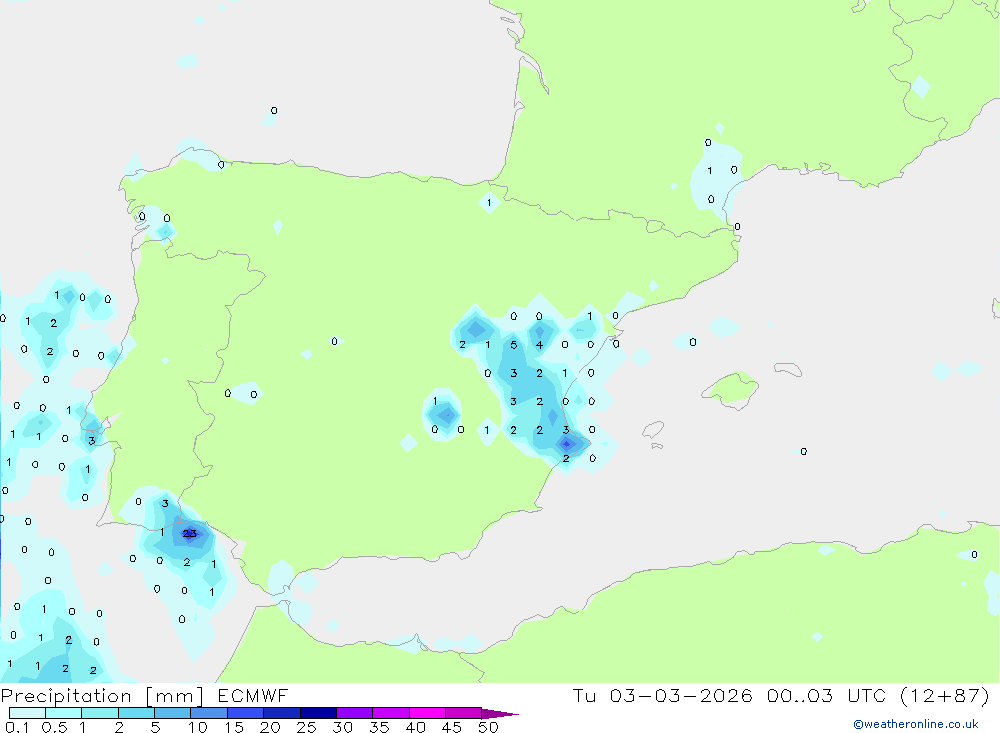Click the '25' legend scale label
This screenshot has height=733, width=1000.
[x=306, y=727]
